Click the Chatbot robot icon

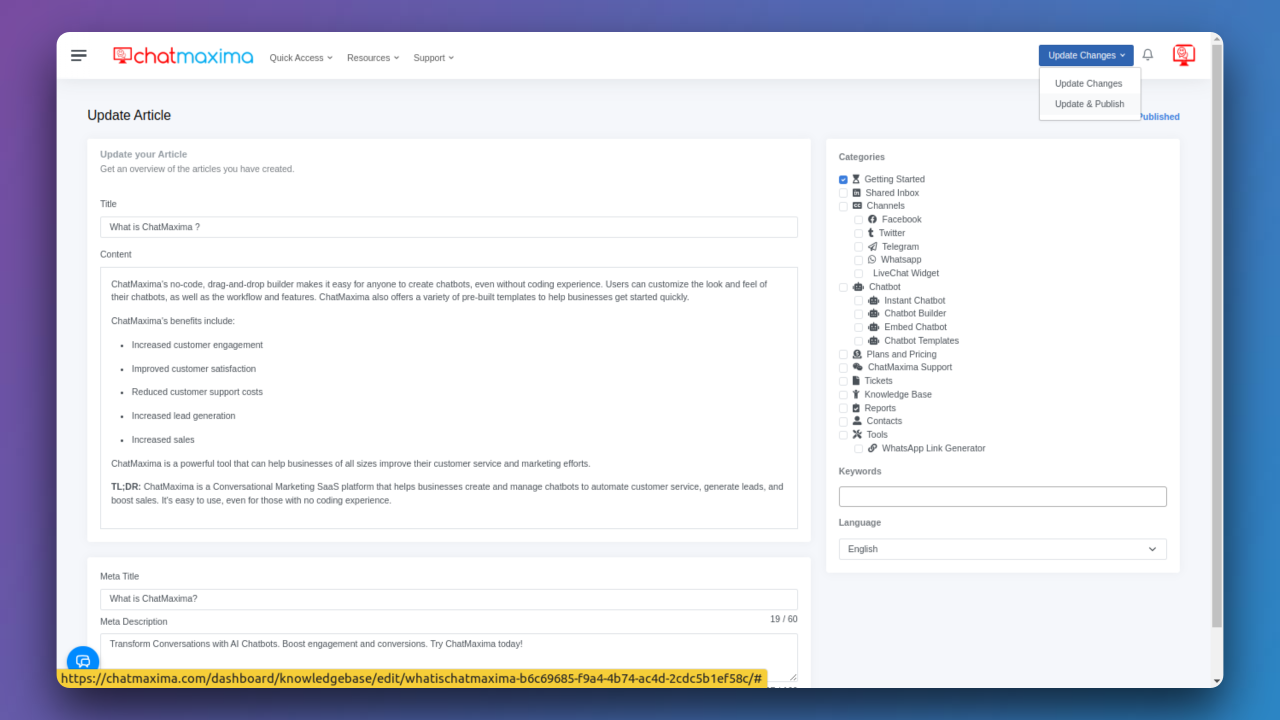tap(858, 287)
